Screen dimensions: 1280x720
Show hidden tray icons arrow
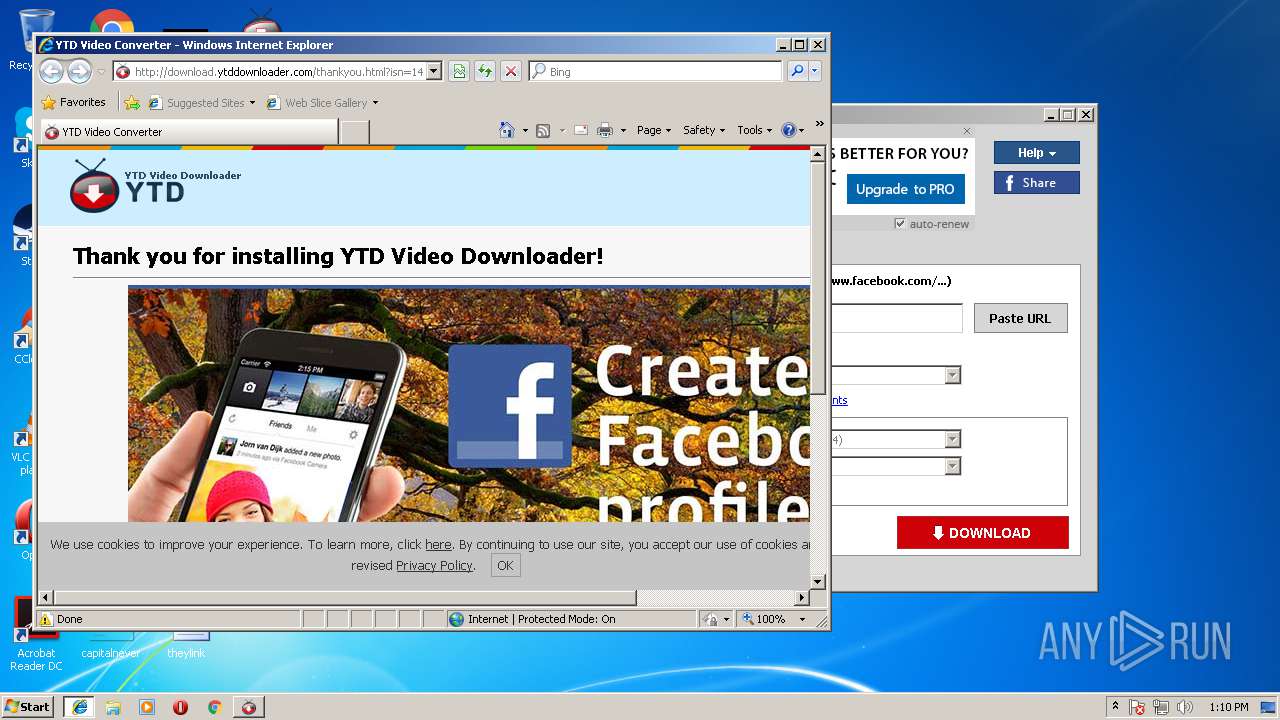(x=1115, y=706)
